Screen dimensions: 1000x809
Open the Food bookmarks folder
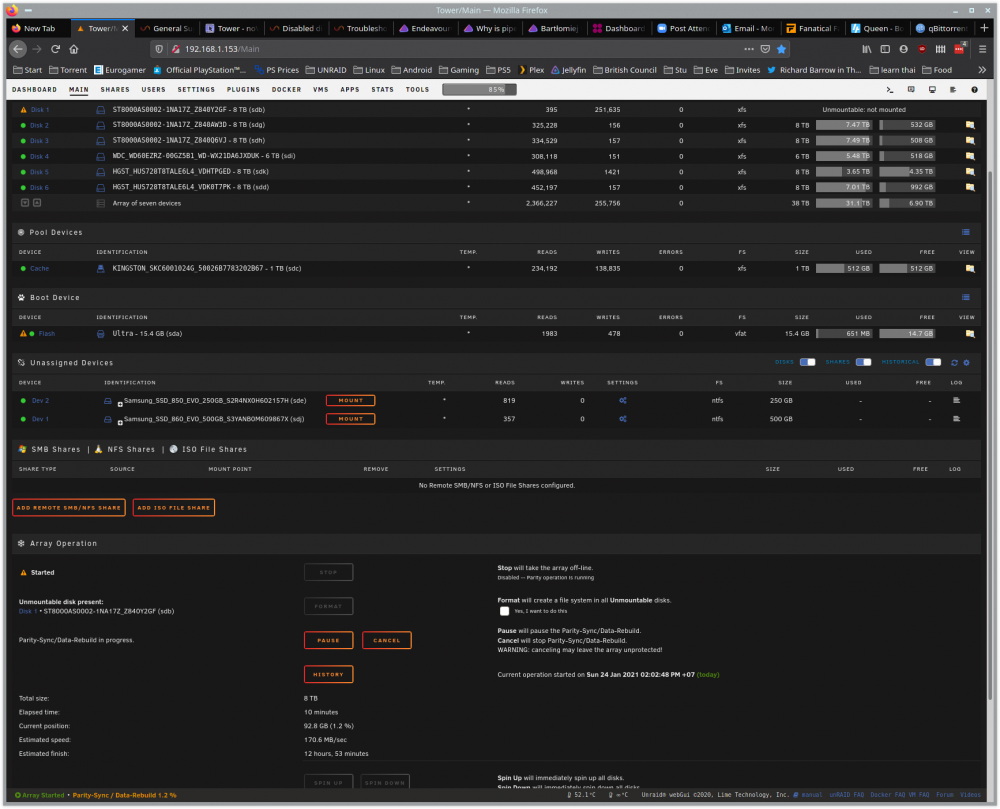(937, 70)
